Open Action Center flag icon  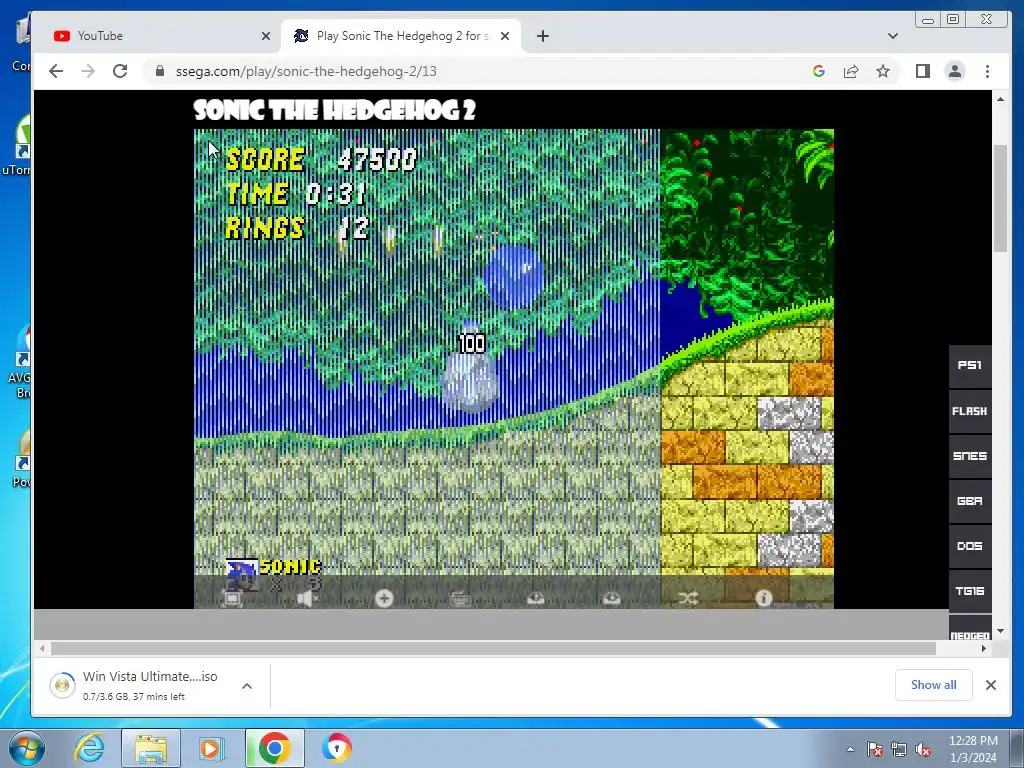click(x=875, y=749)
